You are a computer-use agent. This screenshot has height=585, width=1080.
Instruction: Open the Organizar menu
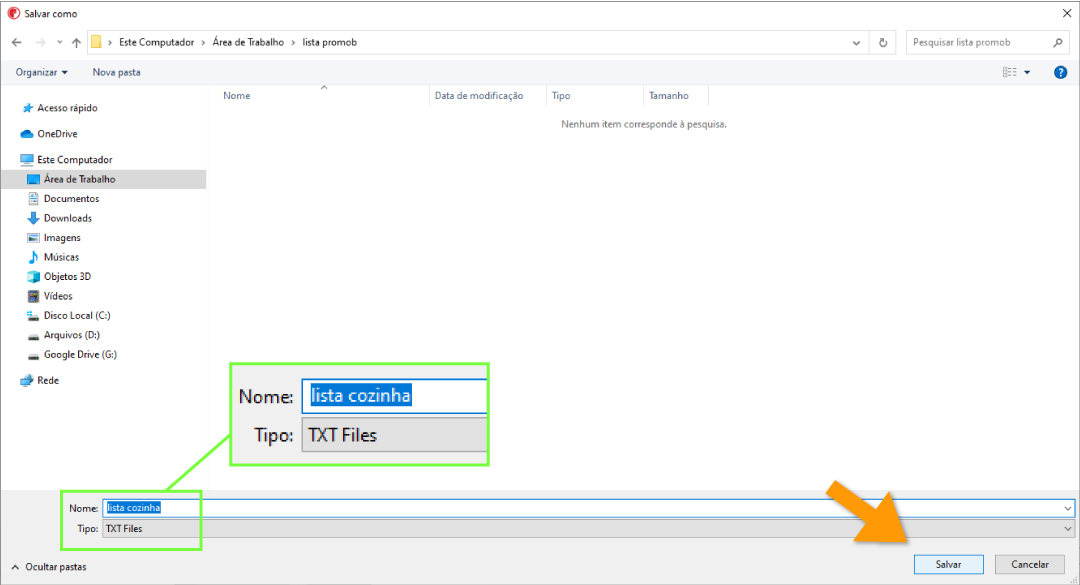point(41,72)
